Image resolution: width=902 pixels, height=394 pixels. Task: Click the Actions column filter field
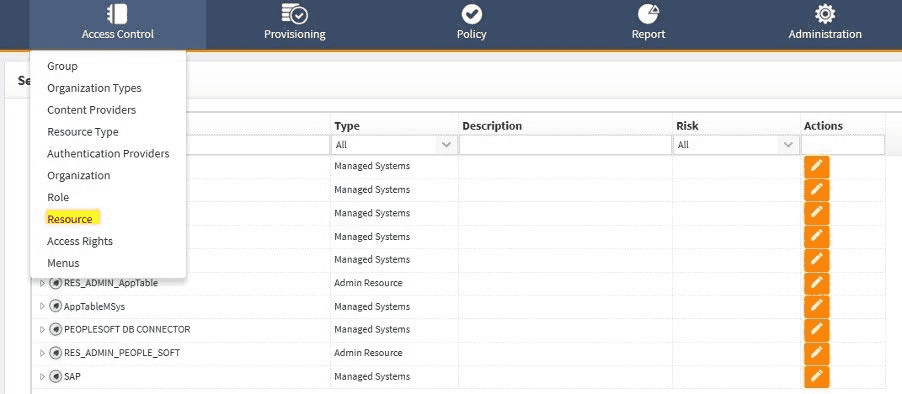coord(843,145)
